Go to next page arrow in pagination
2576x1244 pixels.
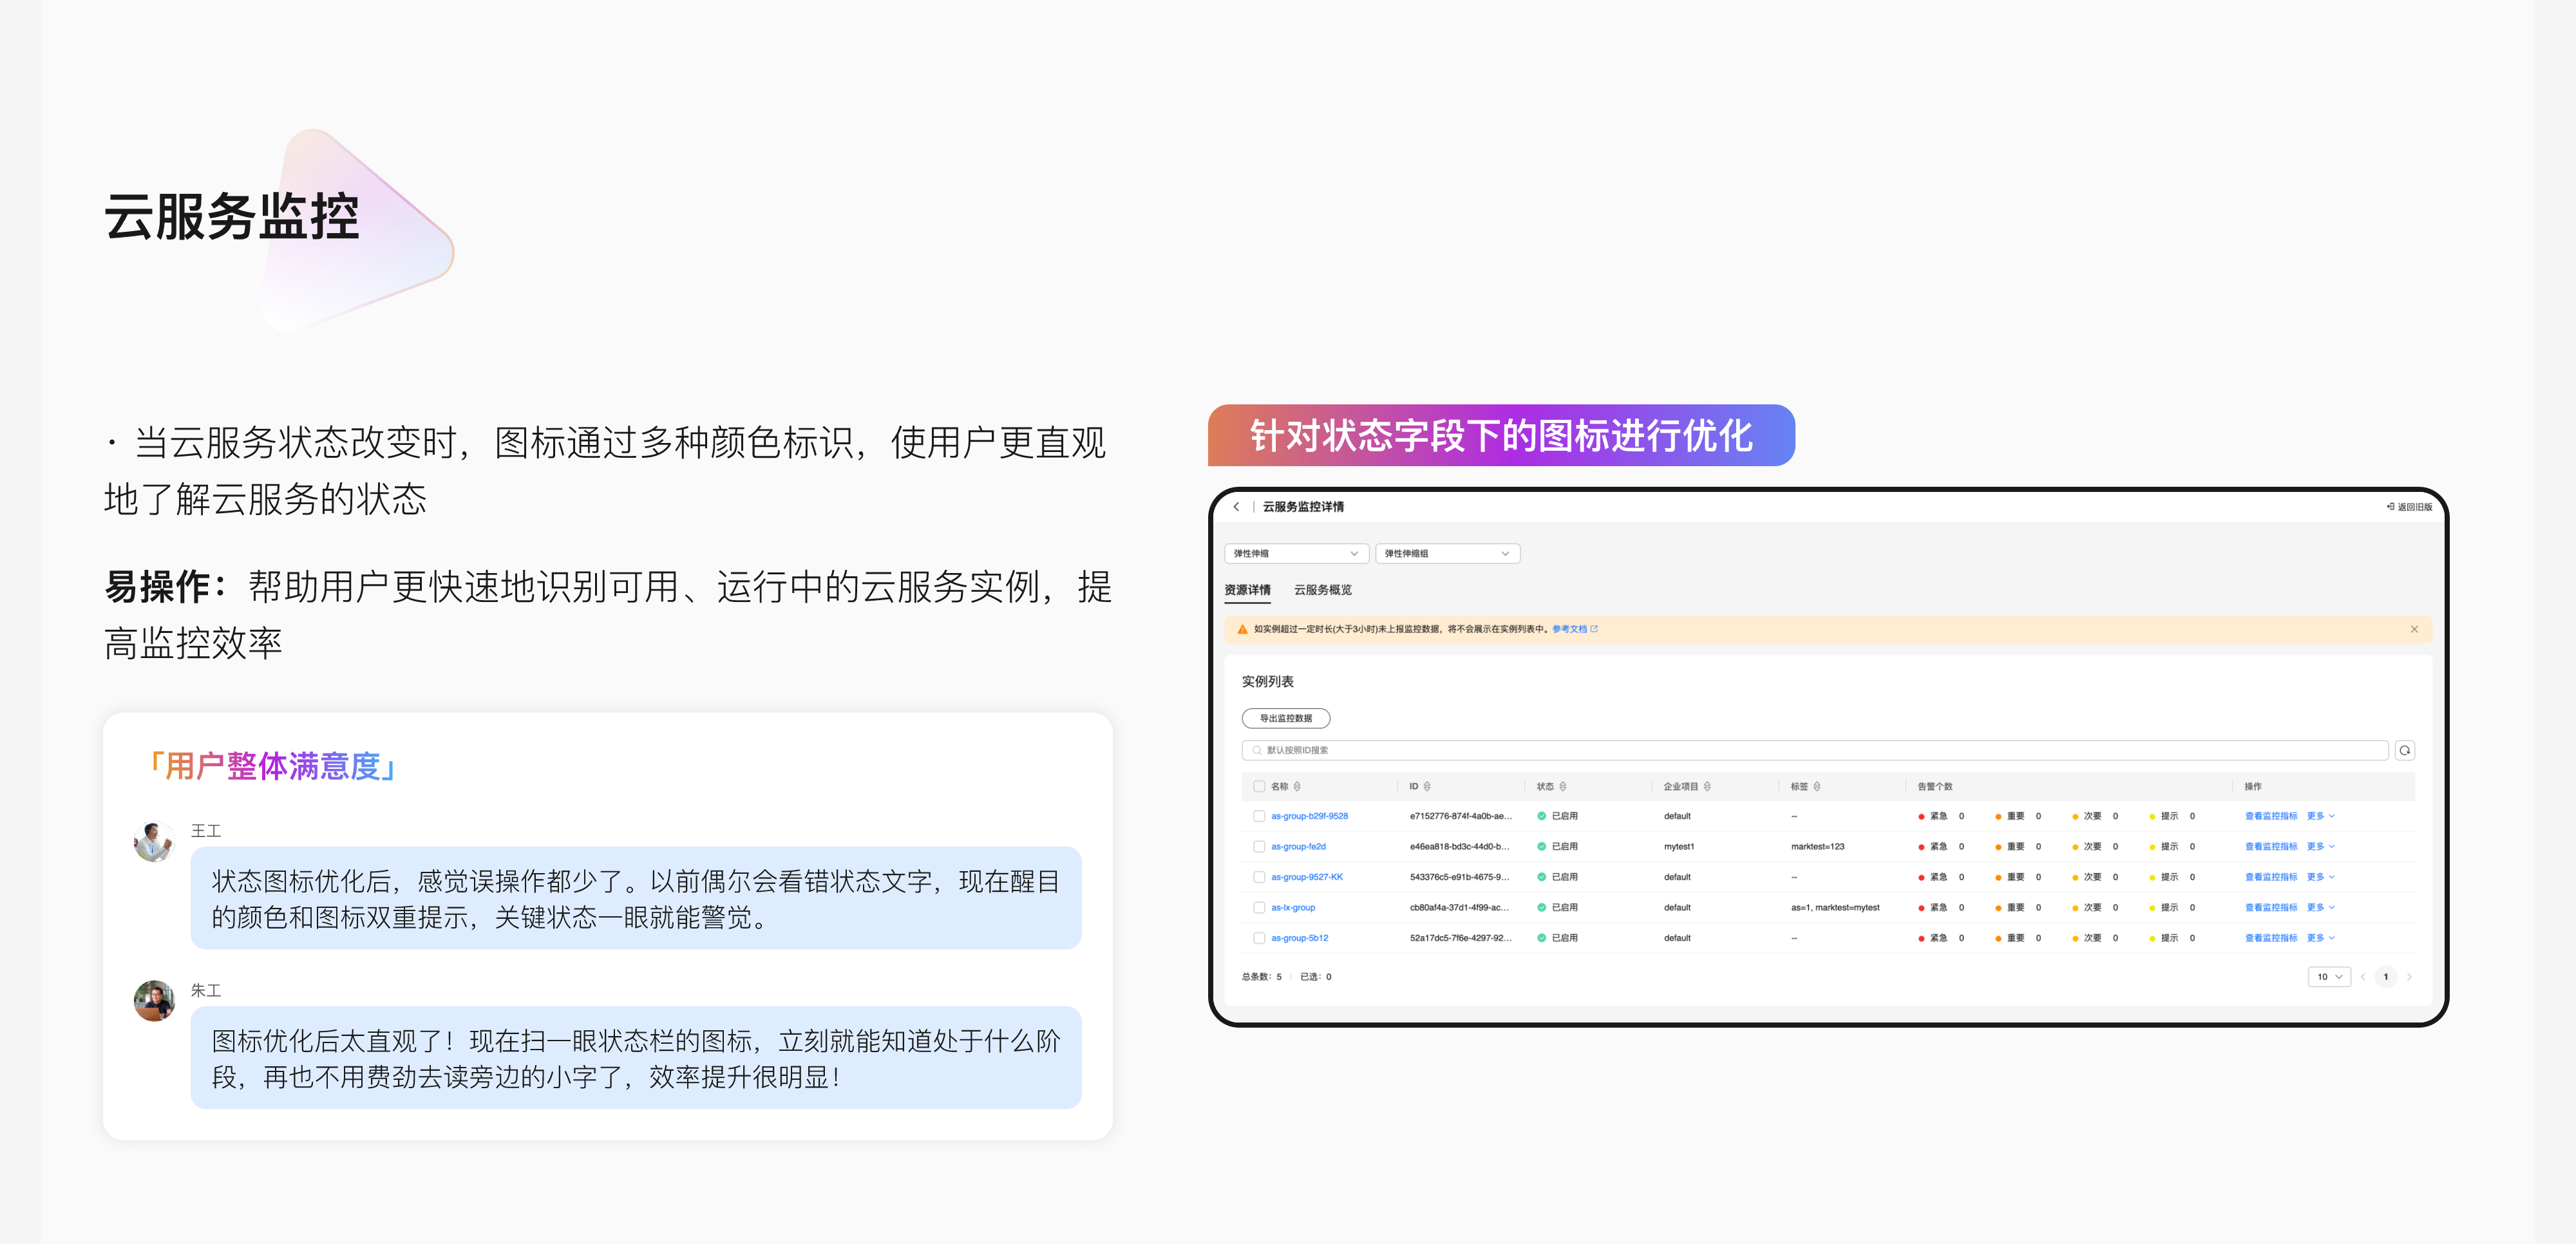pyautogui.click(x=2409, y=977)
